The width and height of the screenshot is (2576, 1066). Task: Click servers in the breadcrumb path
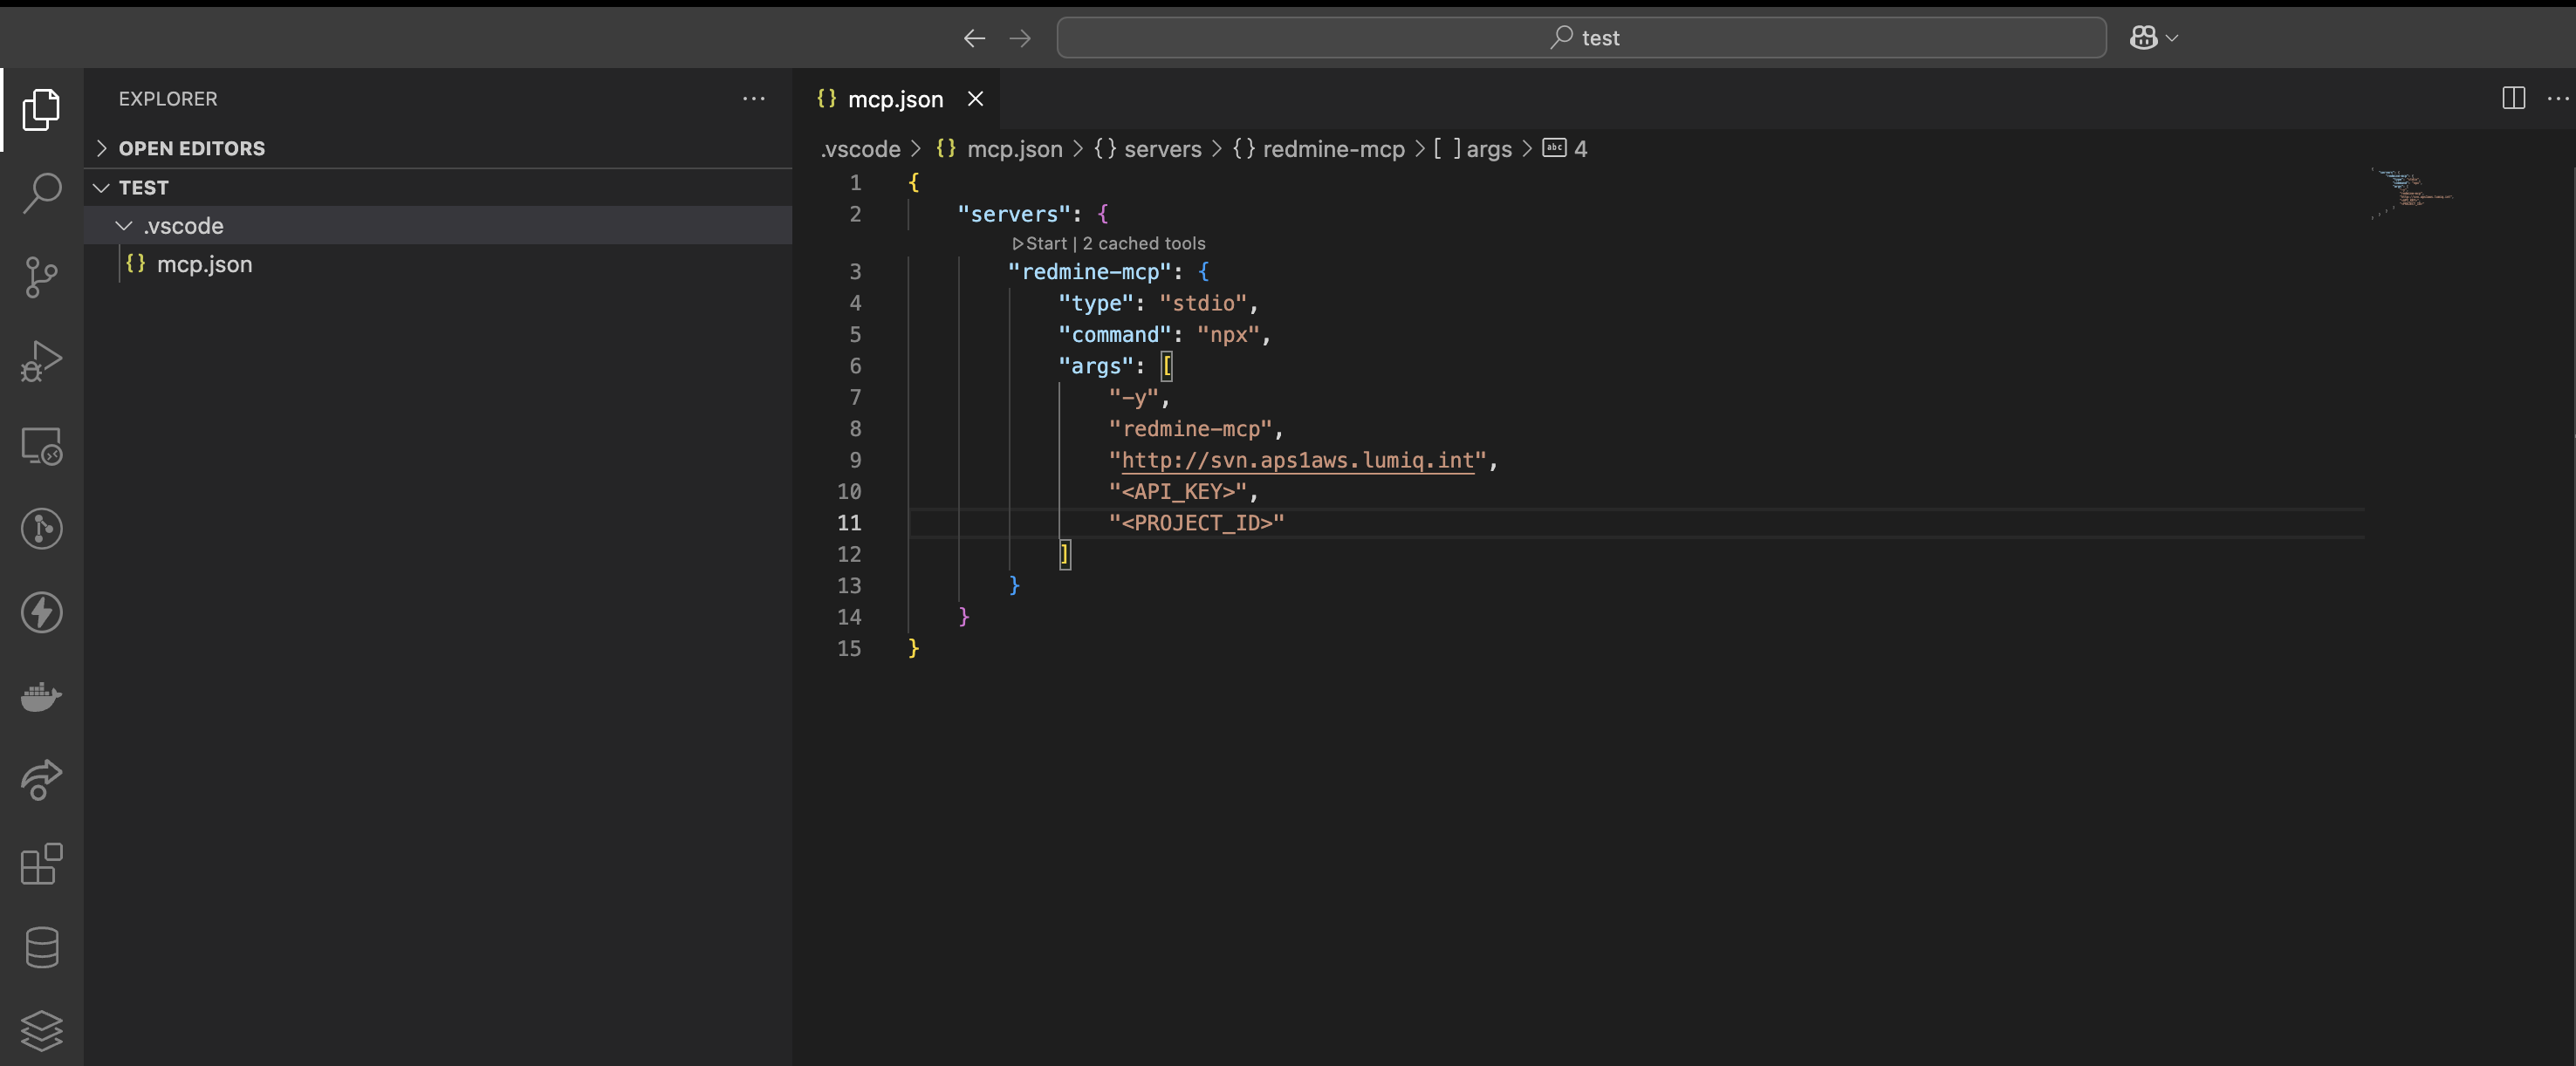pyautogui.click(x=1162, y=149)
